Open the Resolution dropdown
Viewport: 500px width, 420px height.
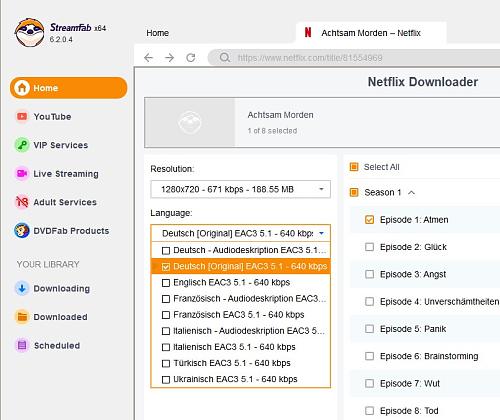(x=240, y=189)
